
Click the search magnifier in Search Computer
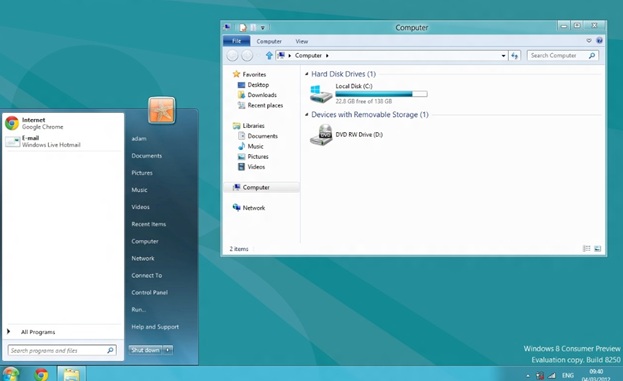(x=592, y=56)
